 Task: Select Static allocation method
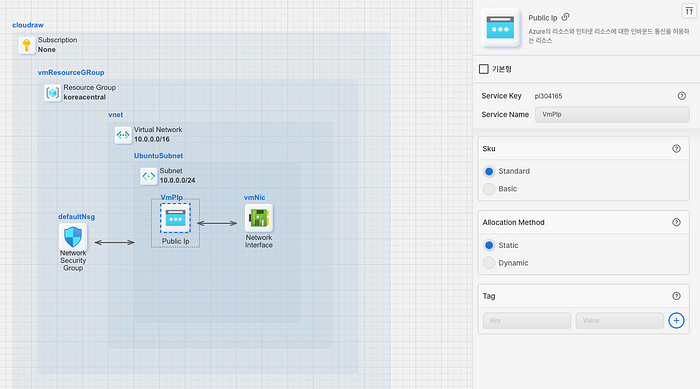click(x=489, y=245)
